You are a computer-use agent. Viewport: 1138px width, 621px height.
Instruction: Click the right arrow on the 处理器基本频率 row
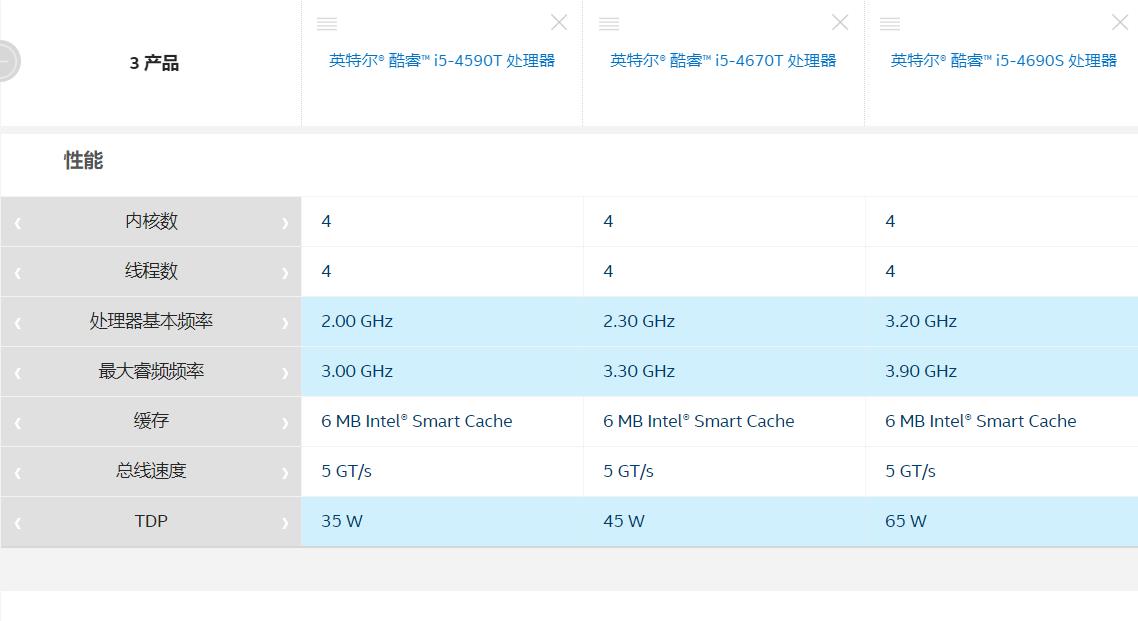click(287, 321)
